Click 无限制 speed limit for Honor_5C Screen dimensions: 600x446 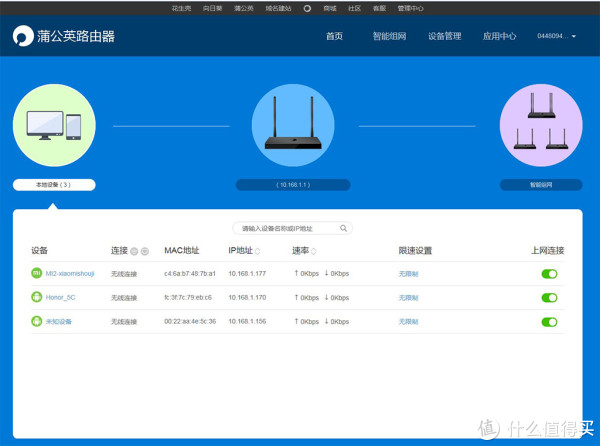410,297
